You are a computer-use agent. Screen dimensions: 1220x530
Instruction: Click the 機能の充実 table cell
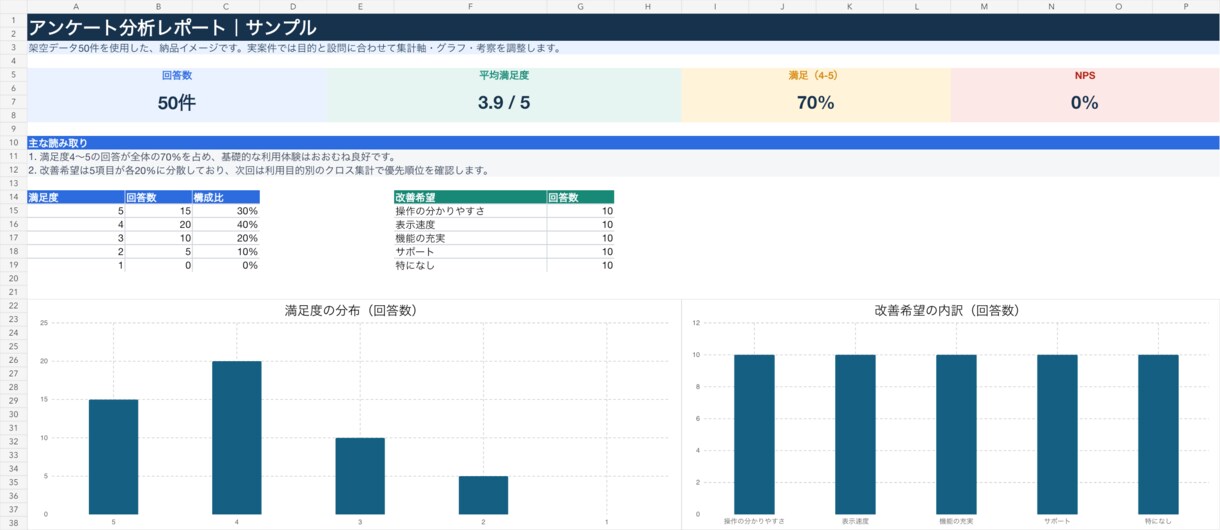click(x=470, y=238)
